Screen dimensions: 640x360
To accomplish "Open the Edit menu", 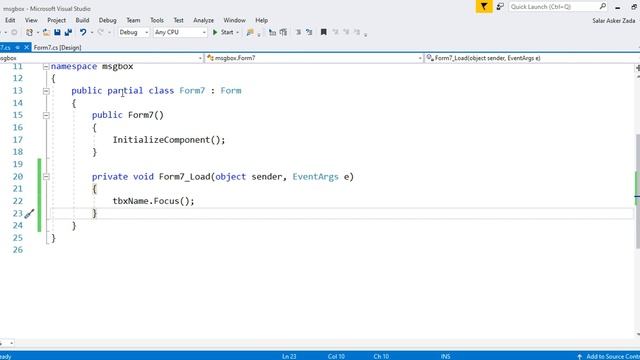I will [10, 20].
